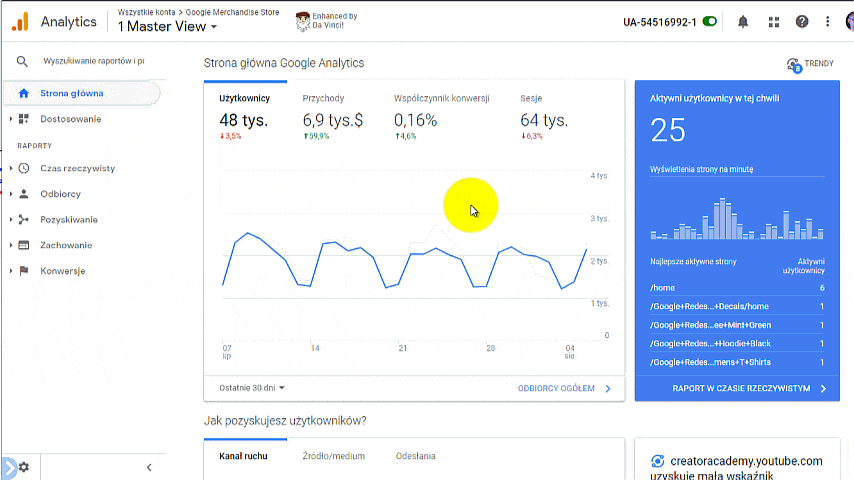The height and width of the screenshot is (480, 854).
Task: Open RAPORT W CZASIE RZECZYWISTYM link
Action: click(749, 388)
